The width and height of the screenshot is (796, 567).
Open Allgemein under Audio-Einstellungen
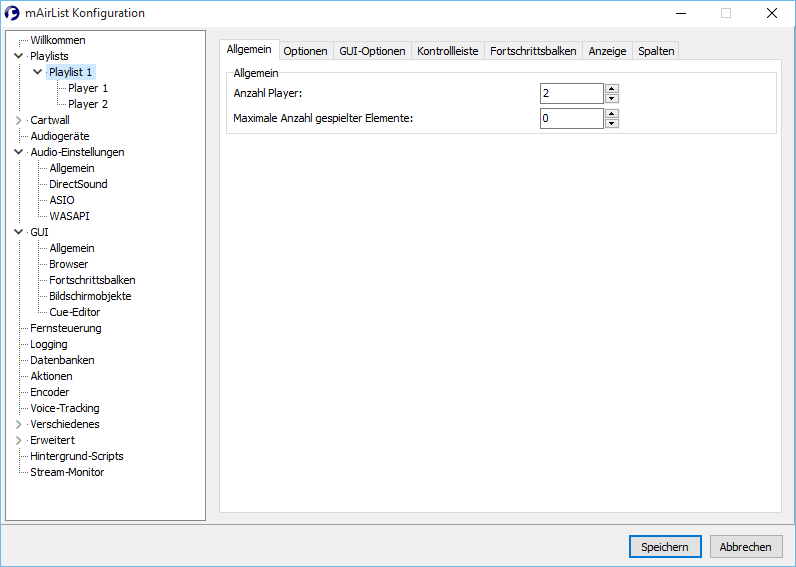pos(72,168)
